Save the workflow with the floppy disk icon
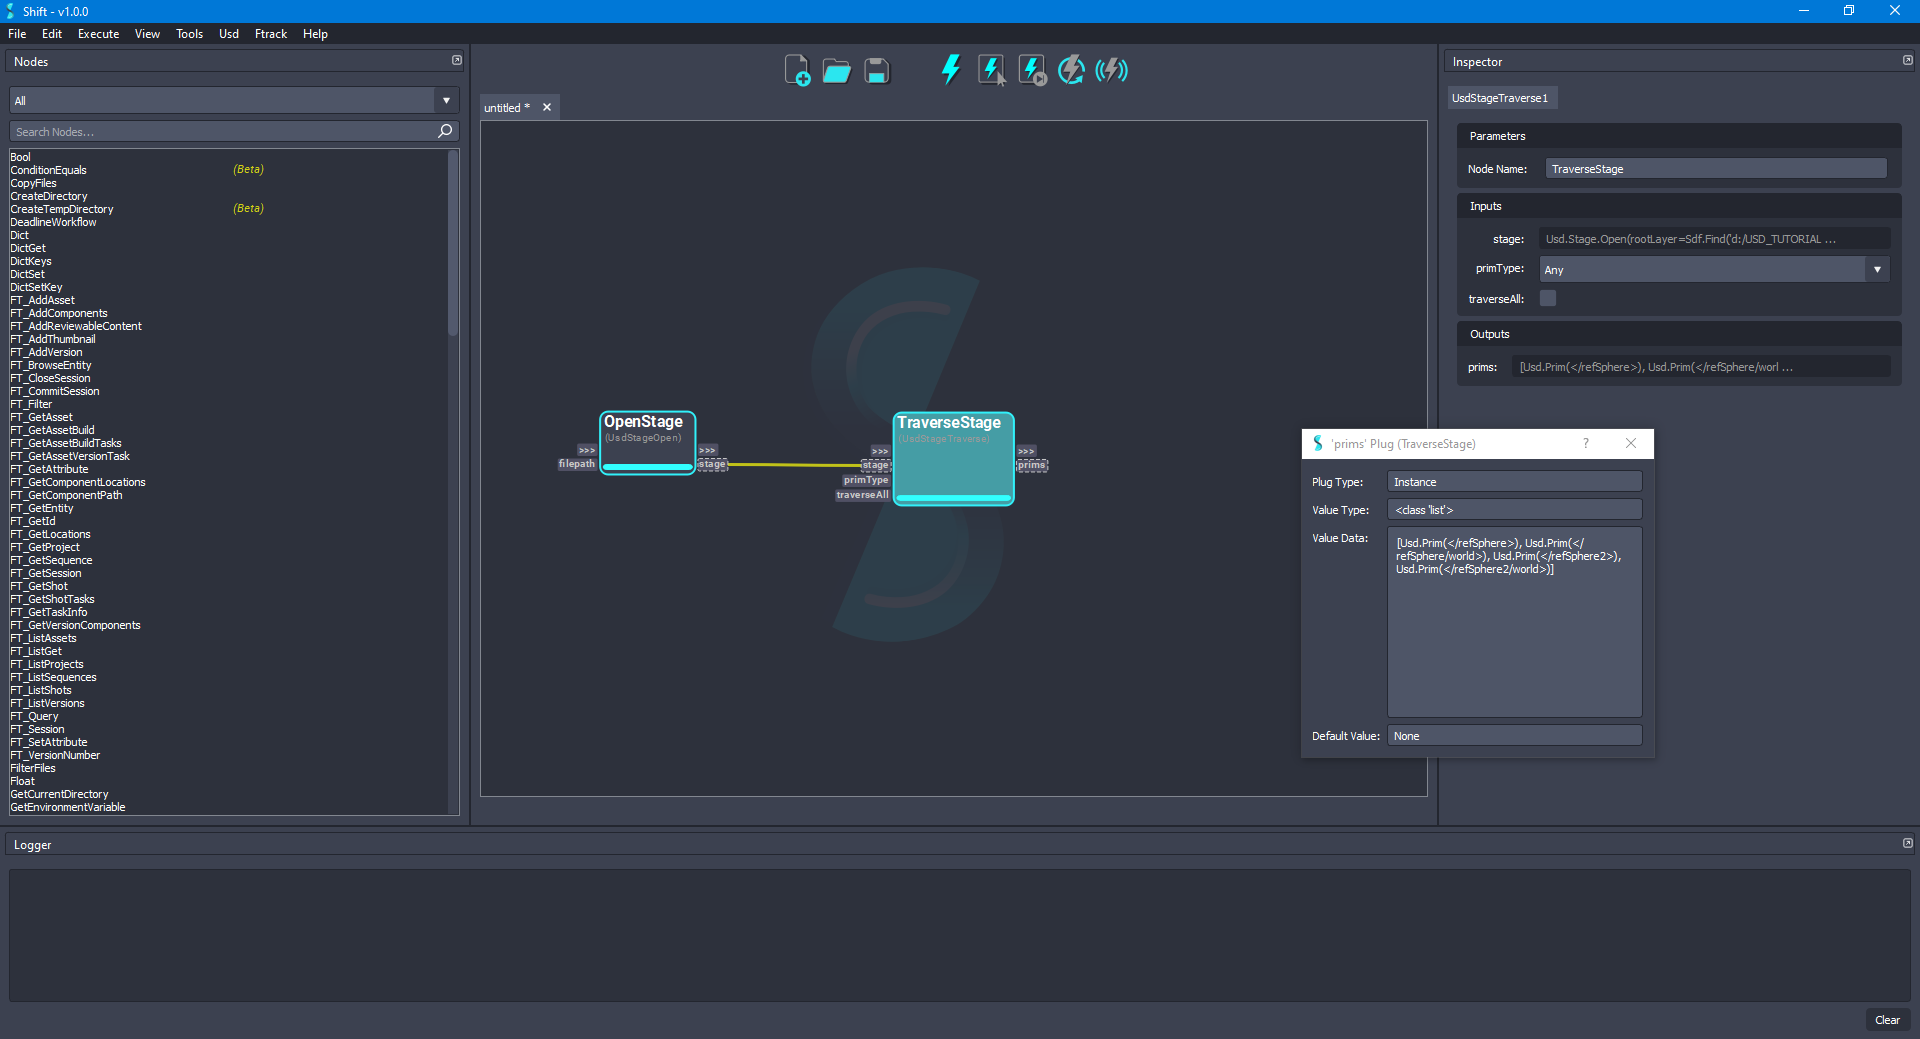Viewport: 1920px width, 1039px height. pyautogui.click(x=876, y=71)
